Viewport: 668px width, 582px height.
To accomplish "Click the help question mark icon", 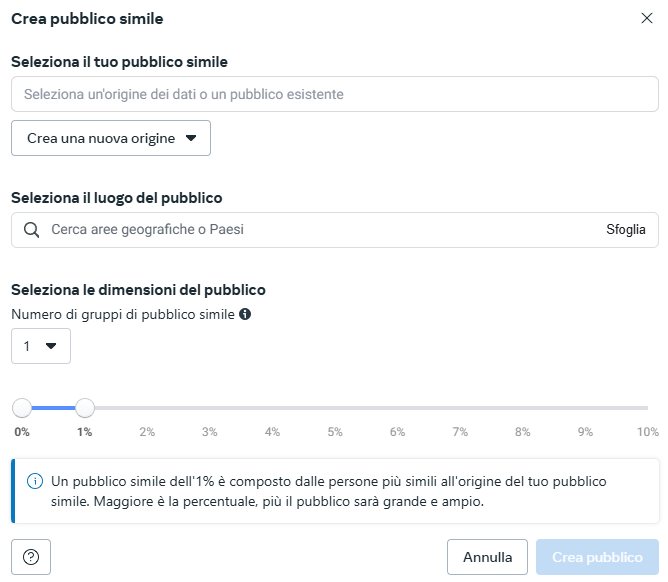I will point(31,557).
